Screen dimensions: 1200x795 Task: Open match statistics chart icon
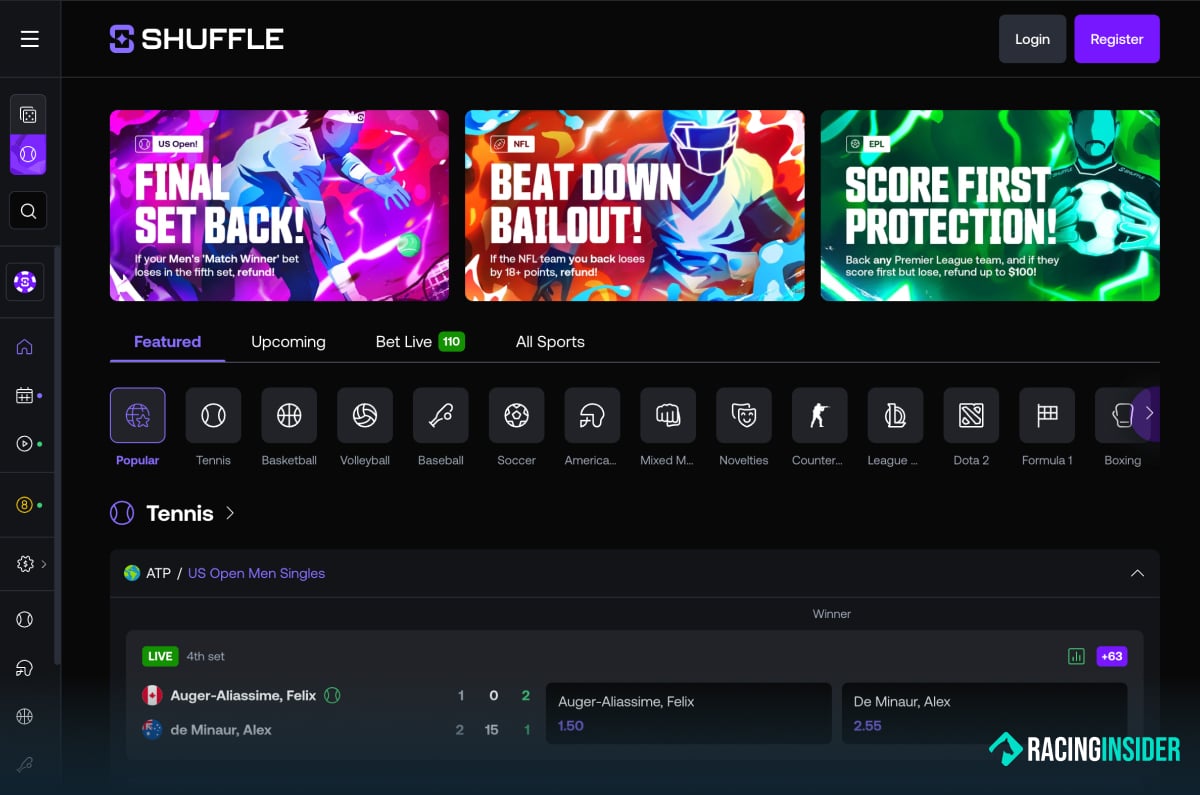click(x=1076, y=656)
